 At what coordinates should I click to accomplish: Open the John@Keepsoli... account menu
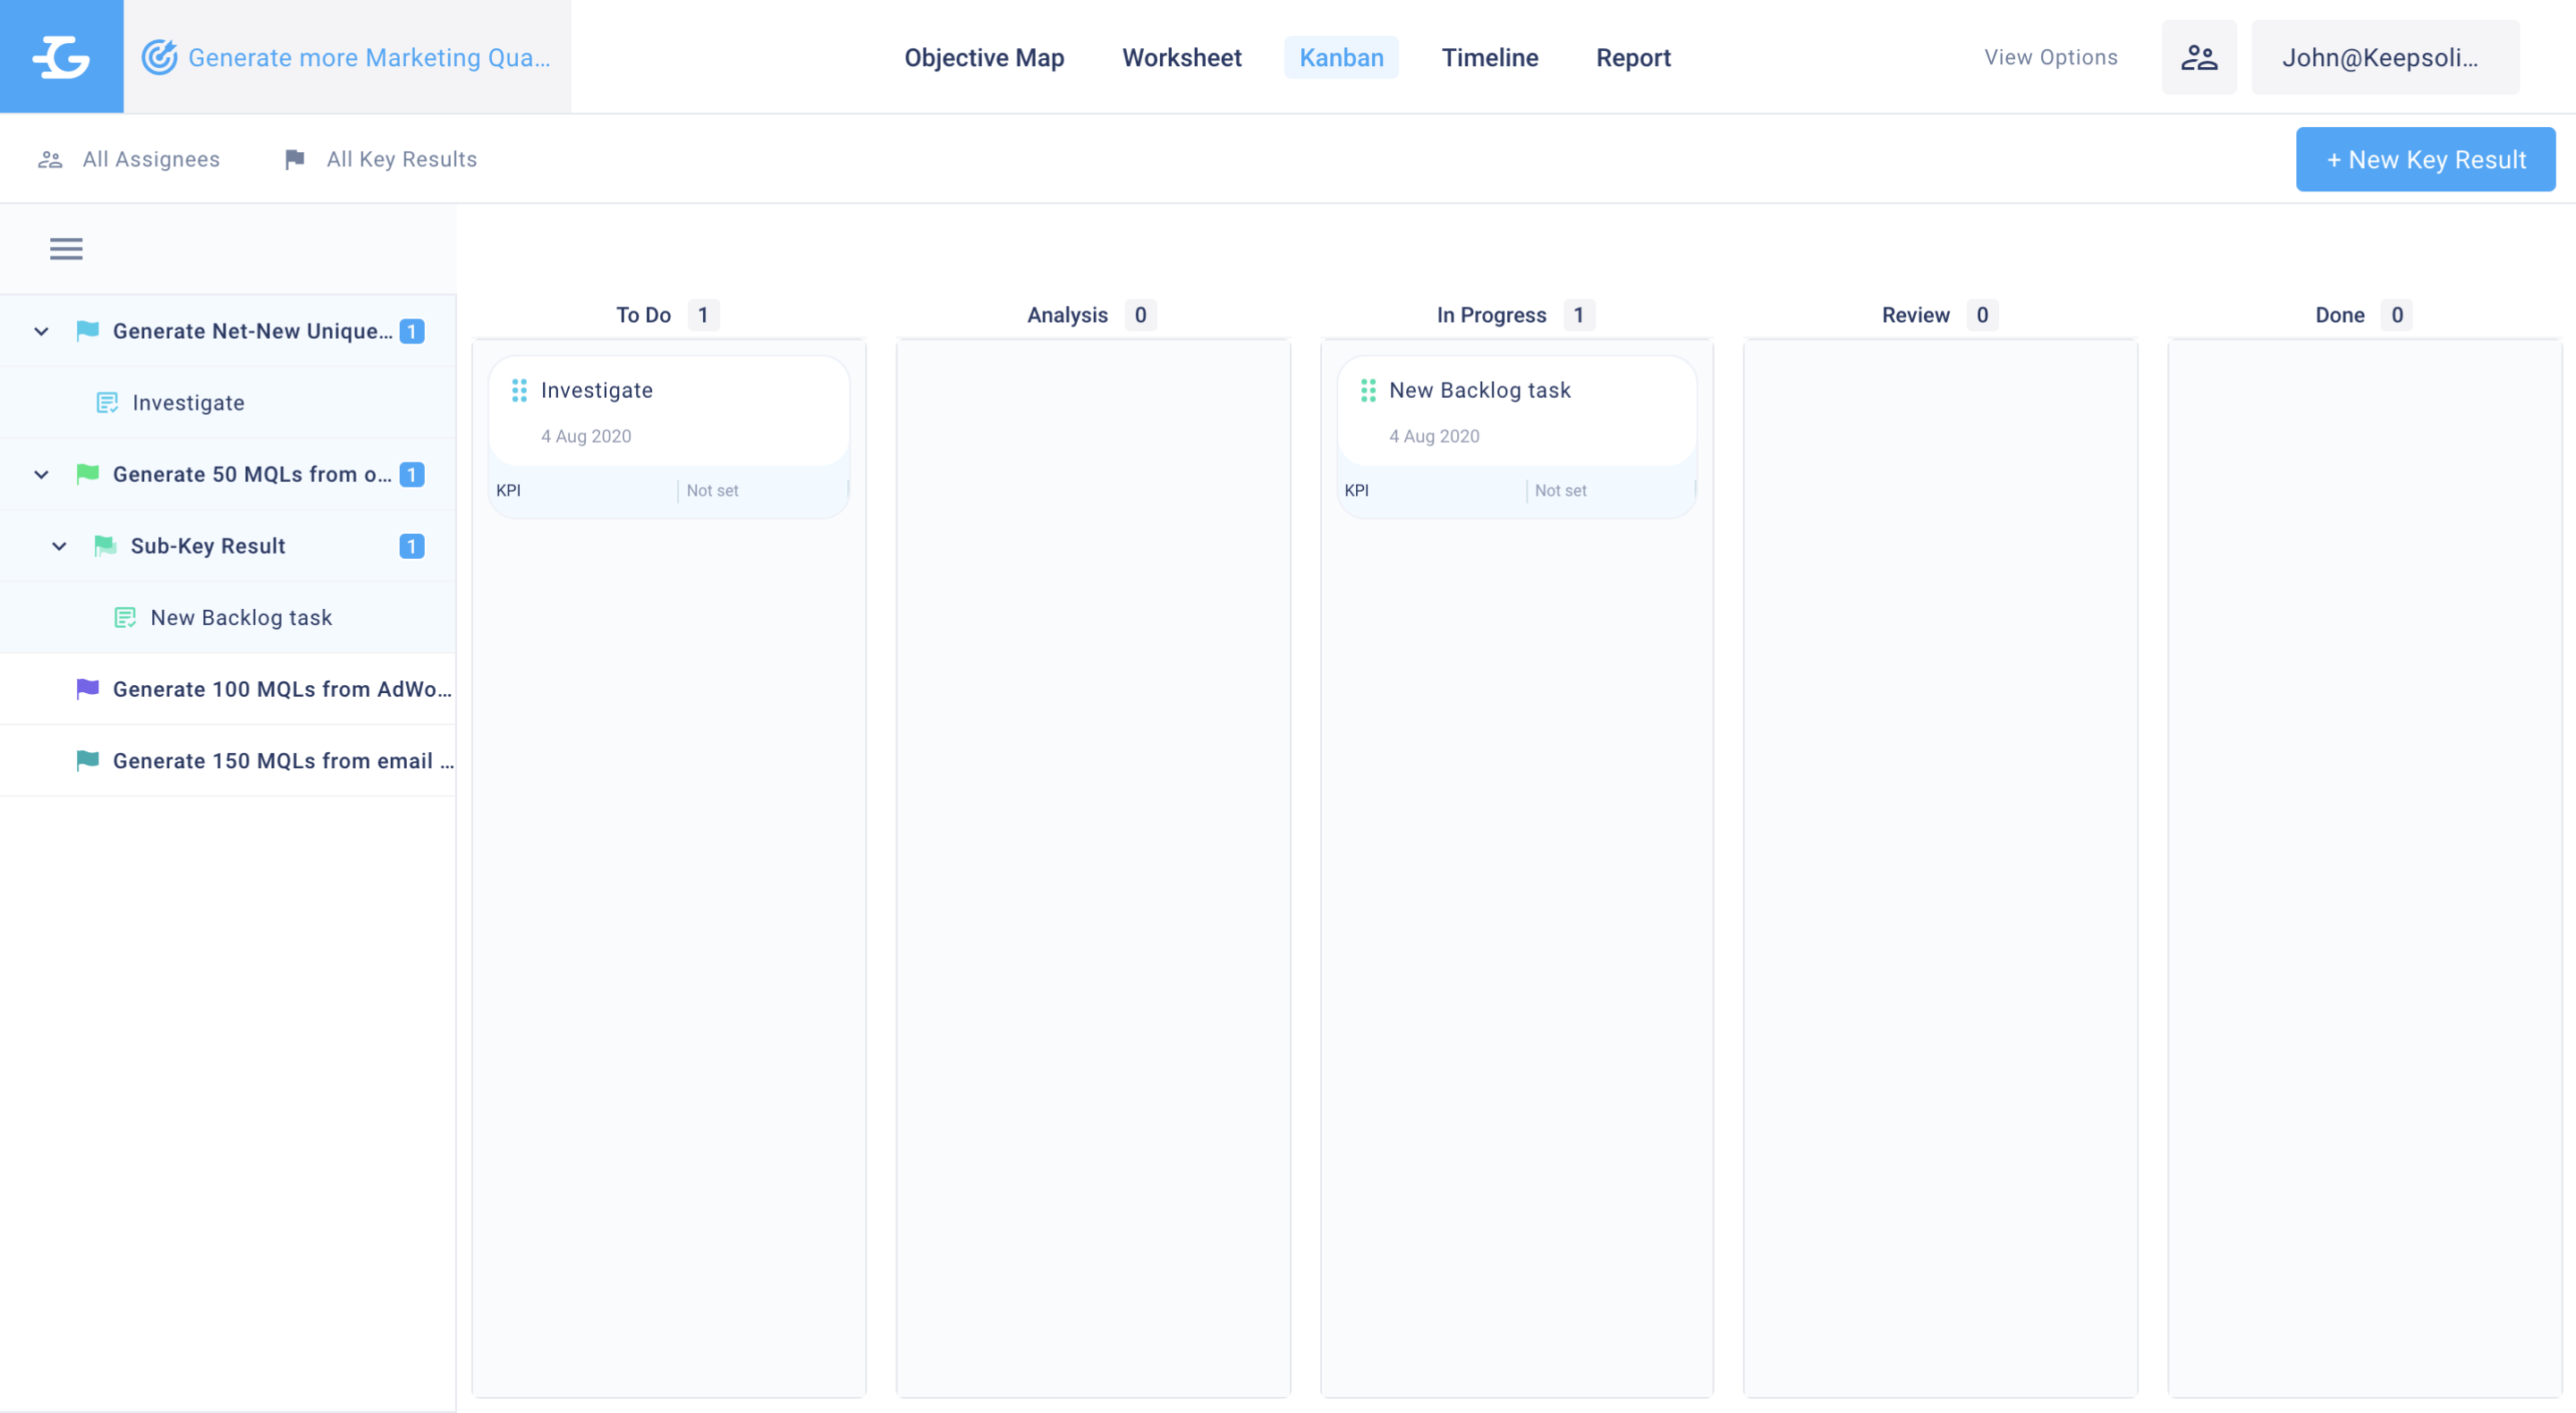tap(2385, 57)
